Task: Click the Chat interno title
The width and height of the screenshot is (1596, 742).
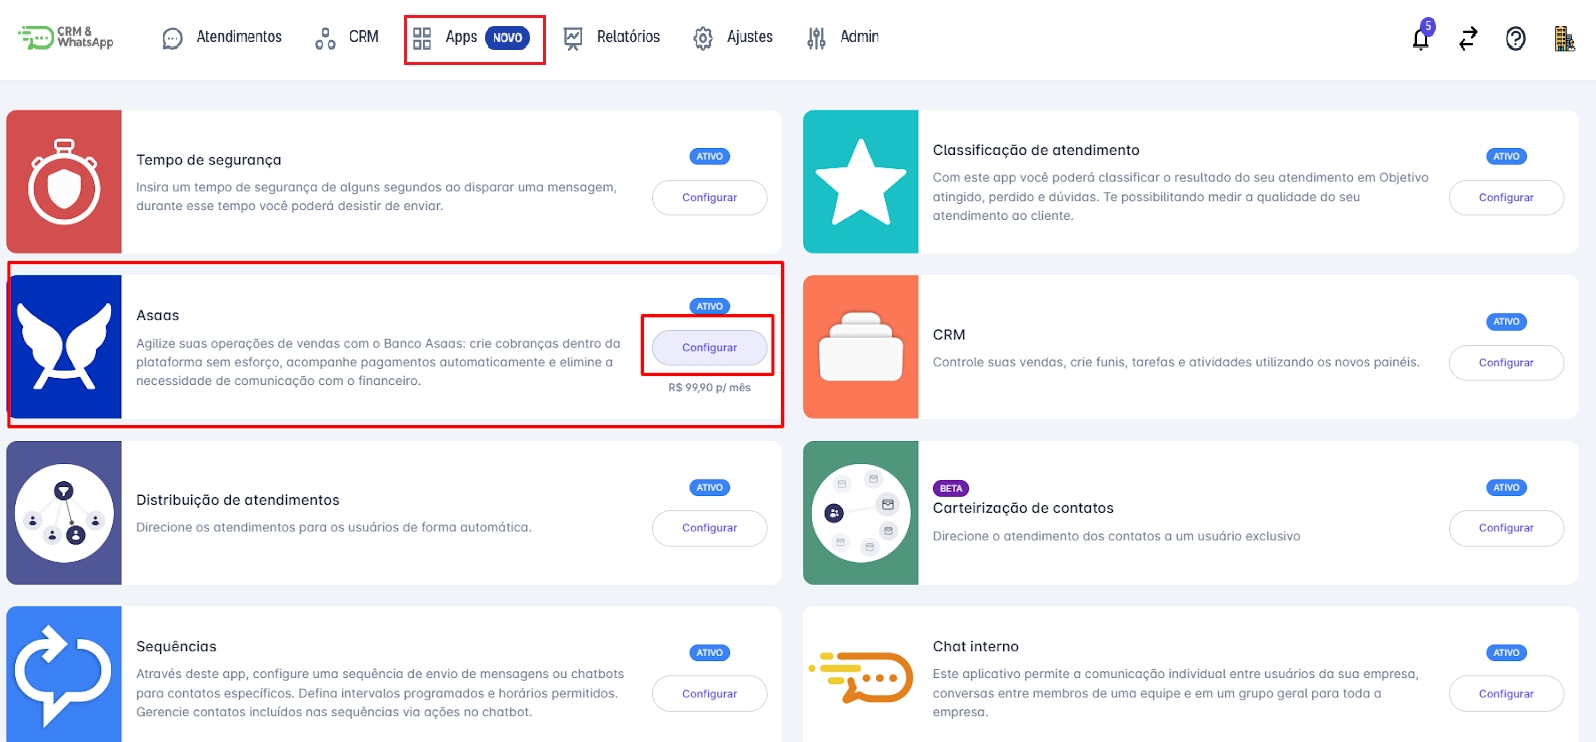Action: pyautogui.click(x=976, y=646)
